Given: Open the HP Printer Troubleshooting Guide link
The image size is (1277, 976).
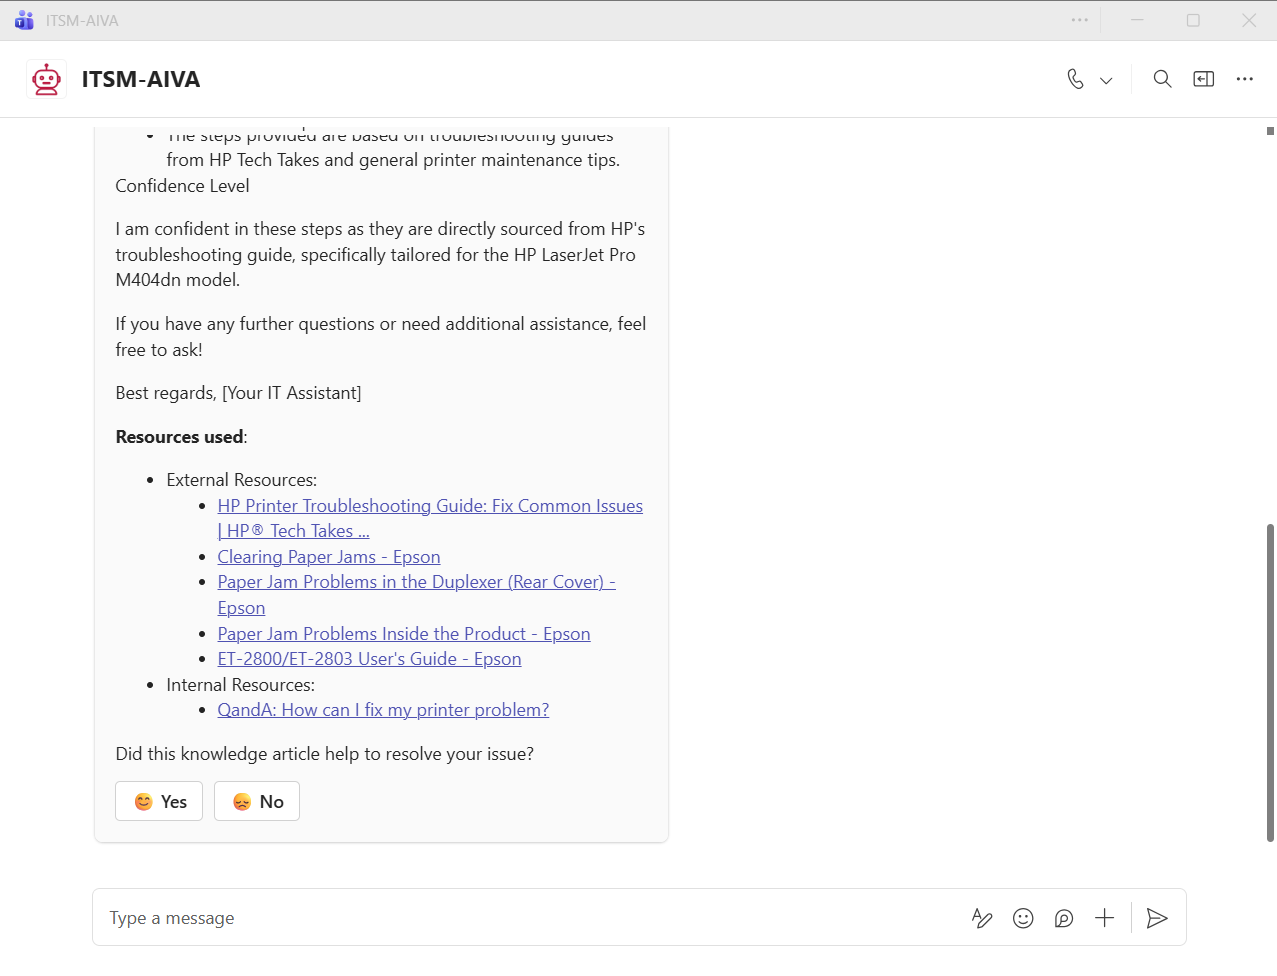Looking at the screenshot, I should [430, 506].
